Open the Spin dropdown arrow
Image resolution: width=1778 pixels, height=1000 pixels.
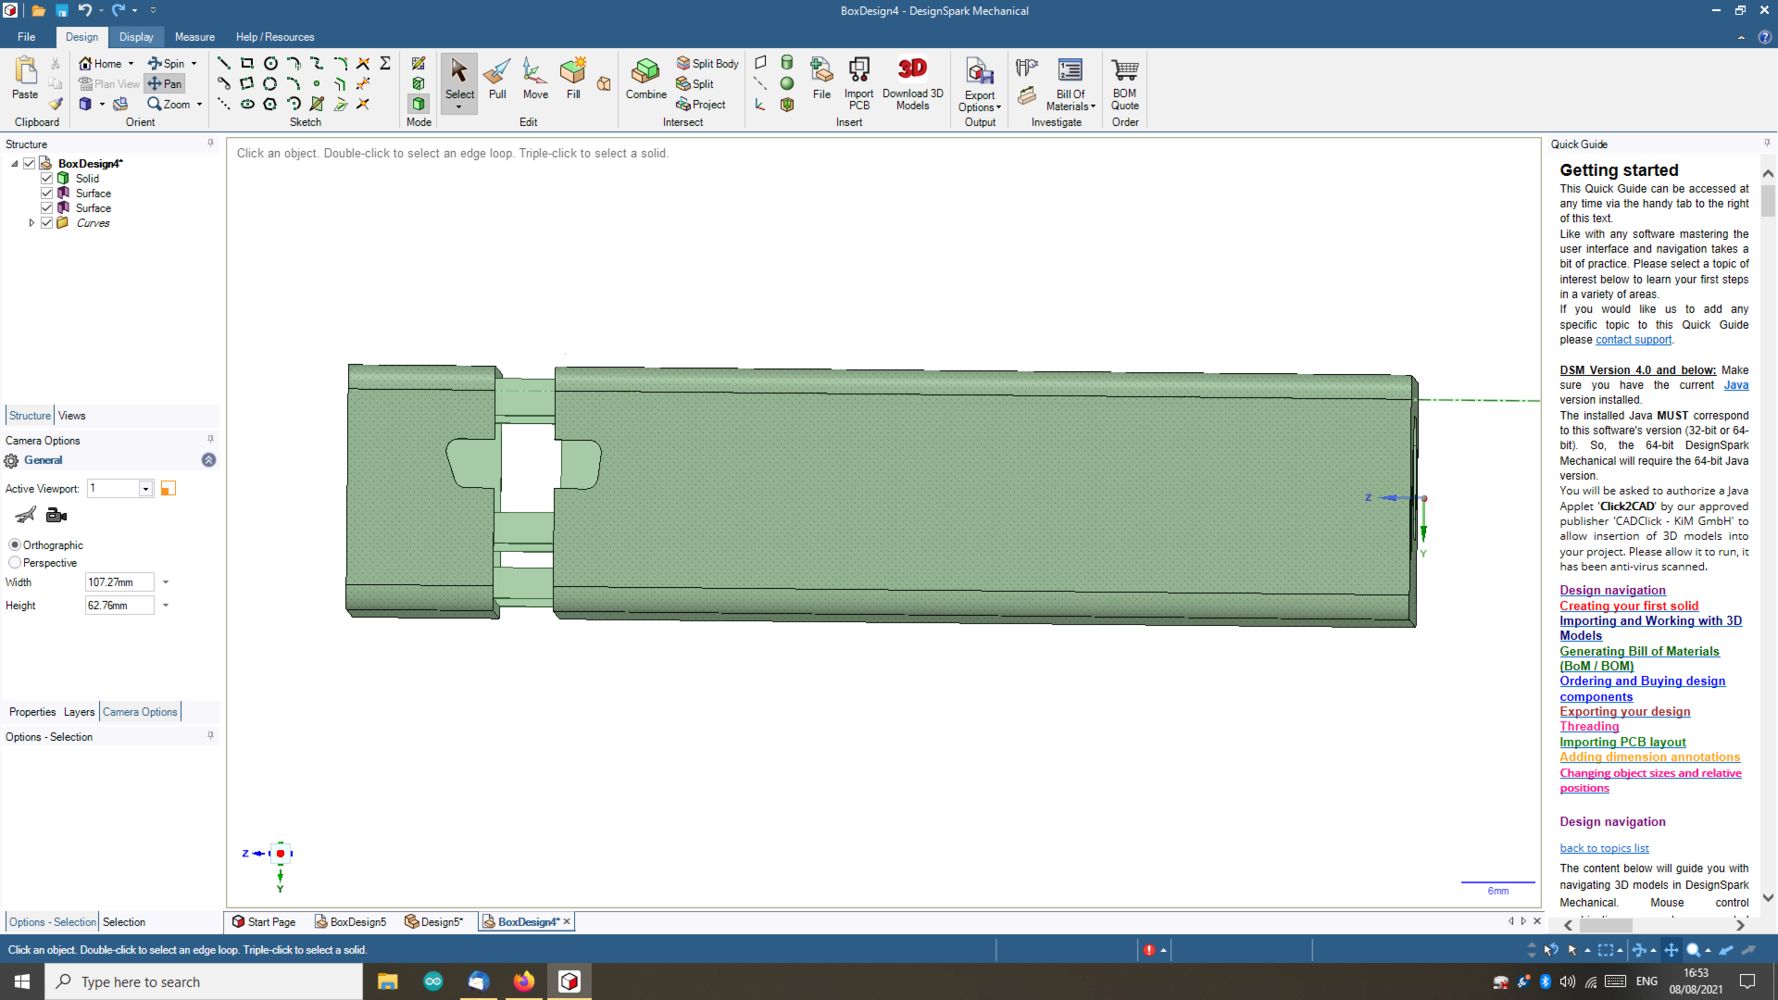(194, 64)
